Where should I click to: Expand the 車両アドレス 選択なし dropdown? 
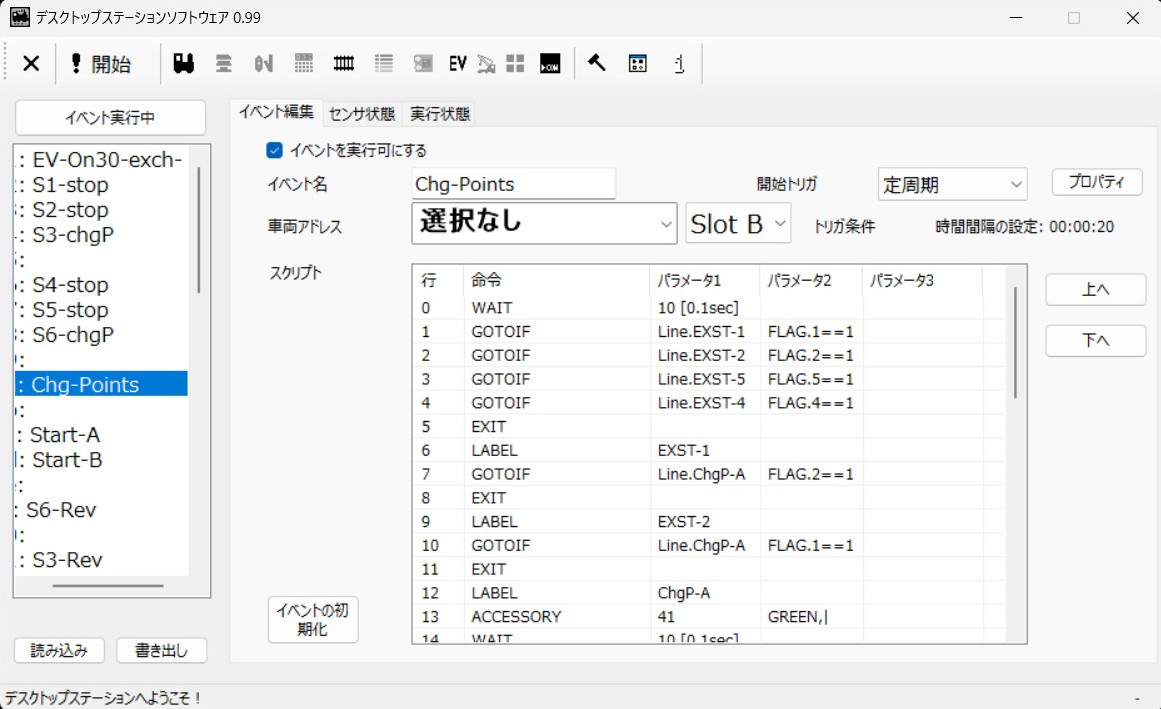tap(544, 223)
